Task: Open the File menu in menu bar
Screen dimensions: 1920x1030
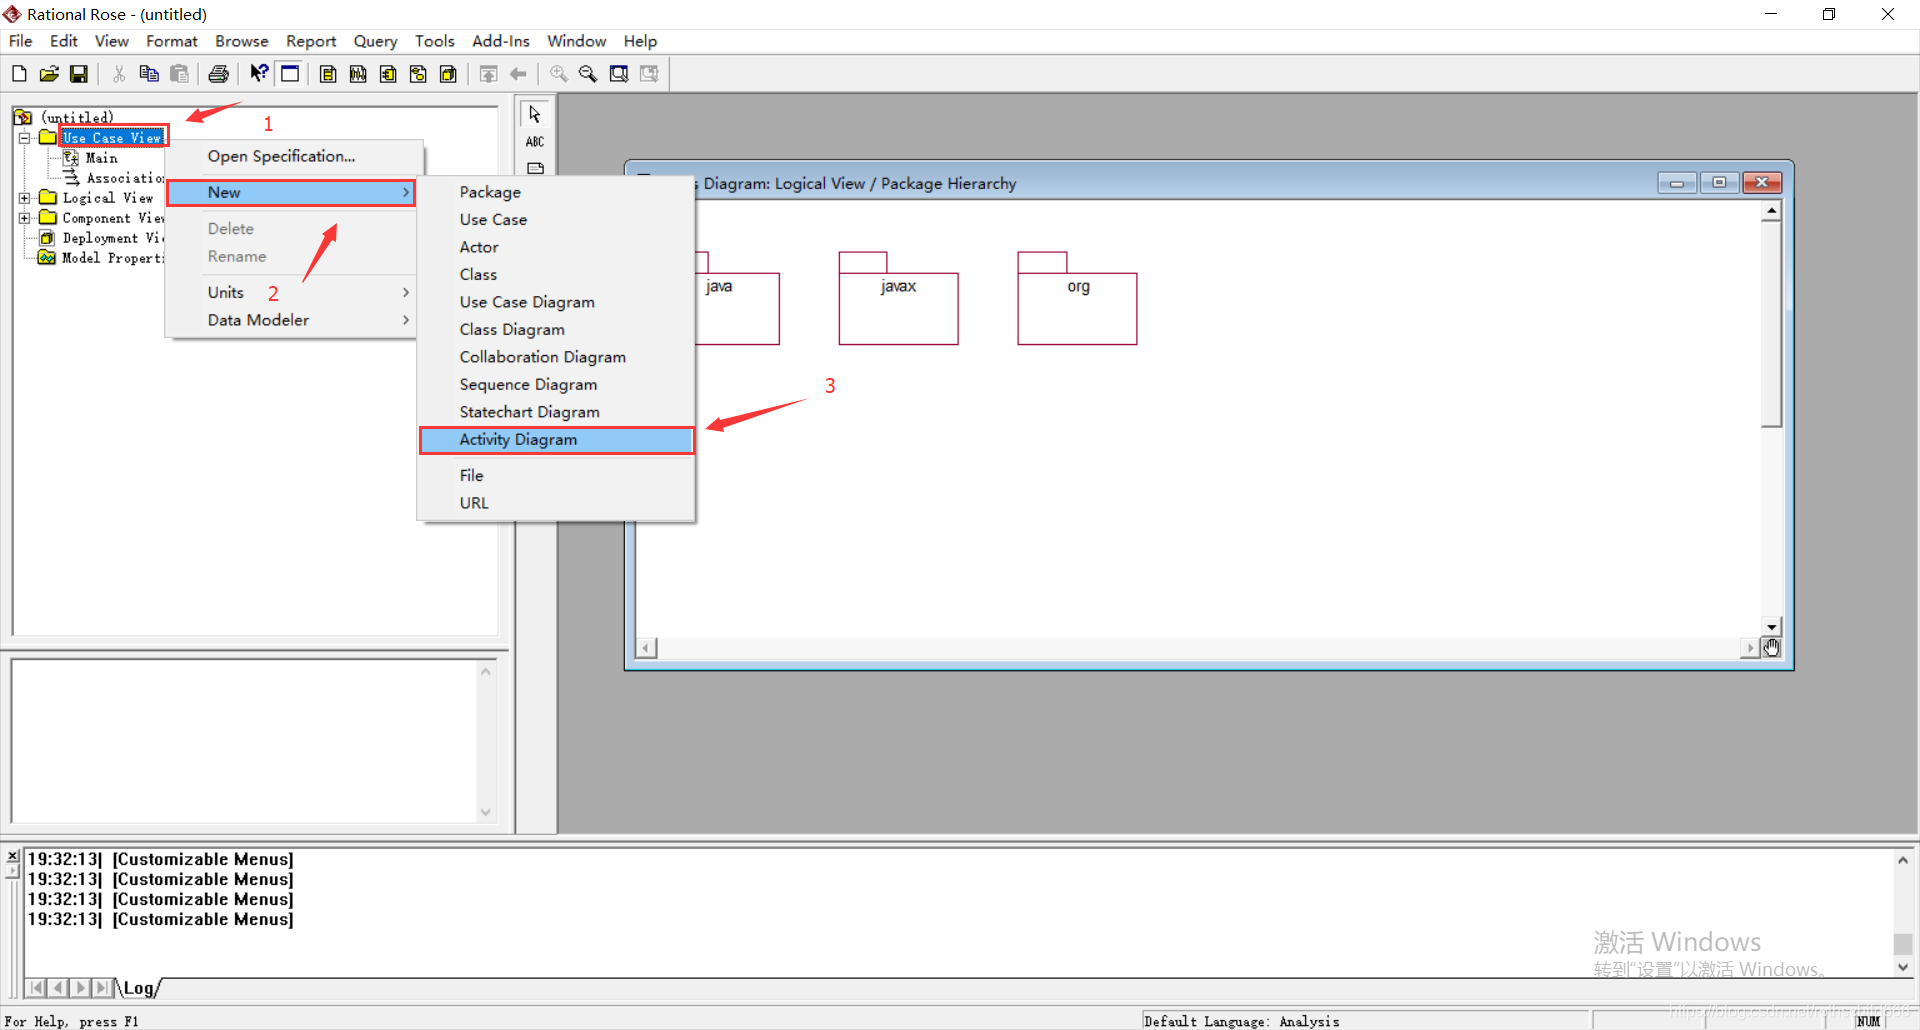Action: click(x=20, y=41)
